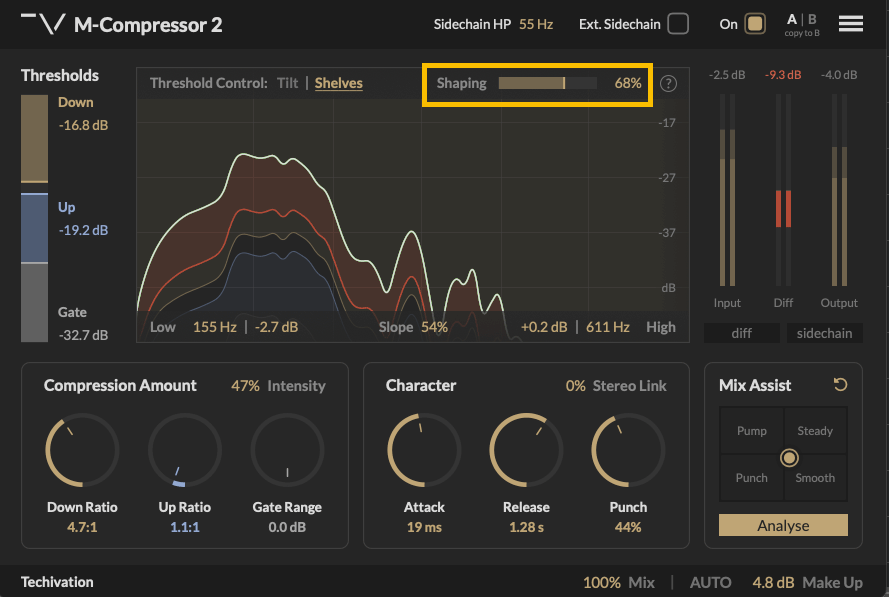Switch Threshold Control to Shelves

tap(338, 83)
